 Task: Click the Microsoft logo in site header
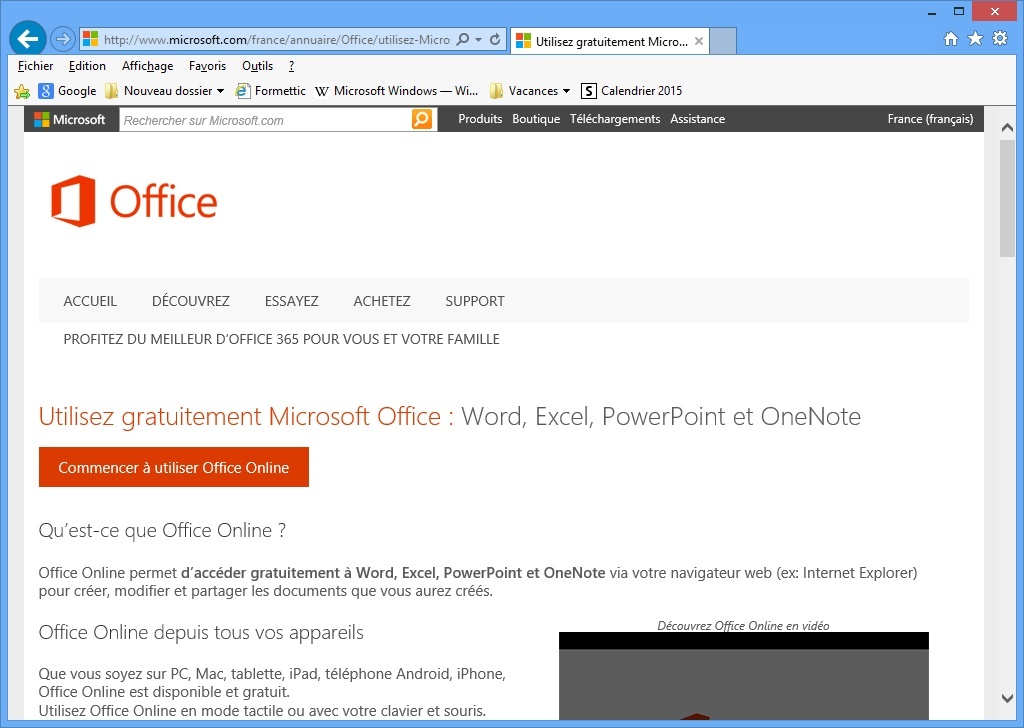pyautogui.click(x=69, y=119)
